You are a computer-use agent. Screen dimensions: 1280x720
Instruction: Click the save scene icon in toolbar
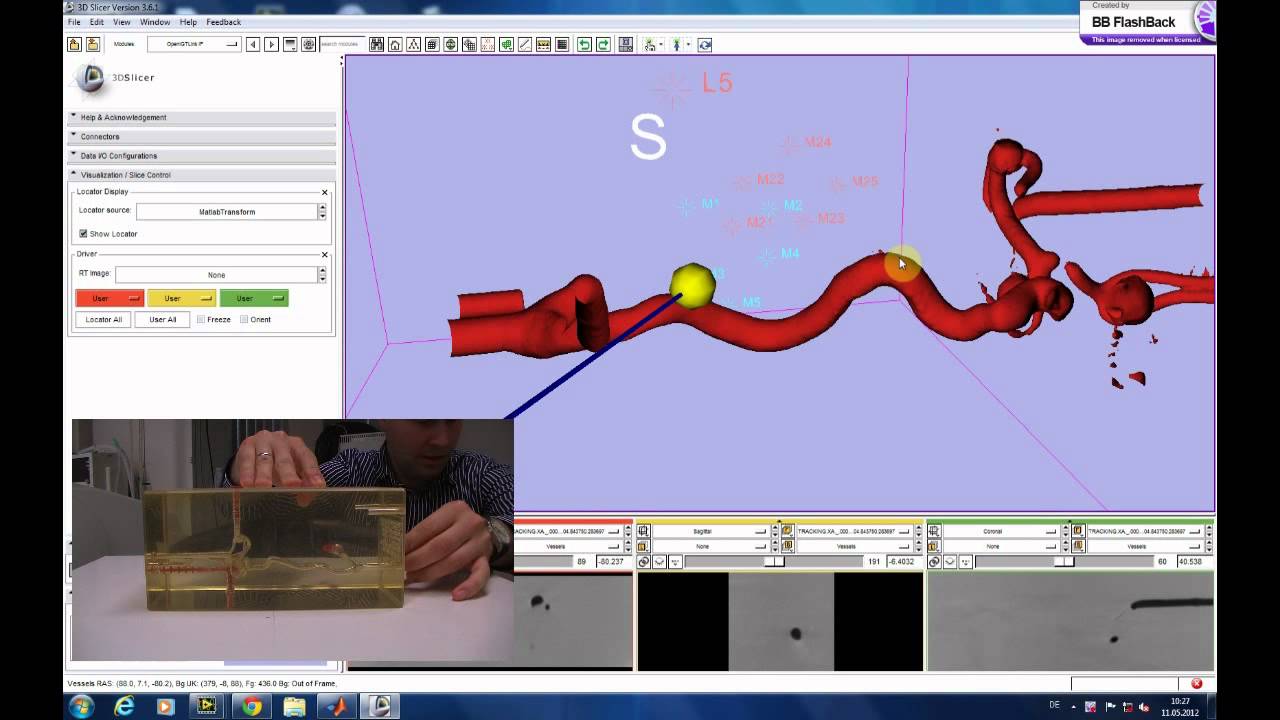(92, 44)
